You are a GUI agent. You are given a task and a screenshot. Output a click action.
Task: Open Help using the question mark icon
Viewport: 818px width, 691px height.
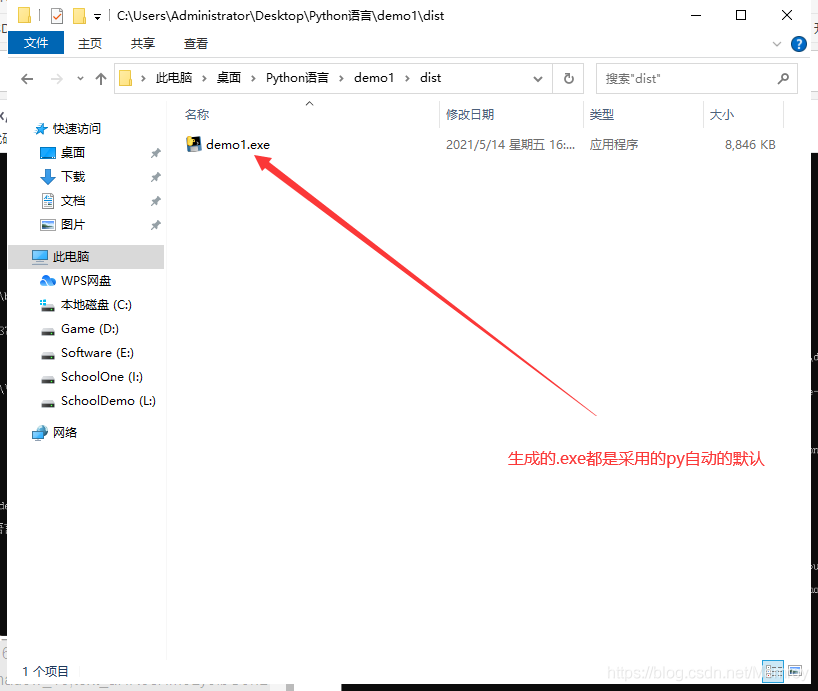(x=798, y=43)
